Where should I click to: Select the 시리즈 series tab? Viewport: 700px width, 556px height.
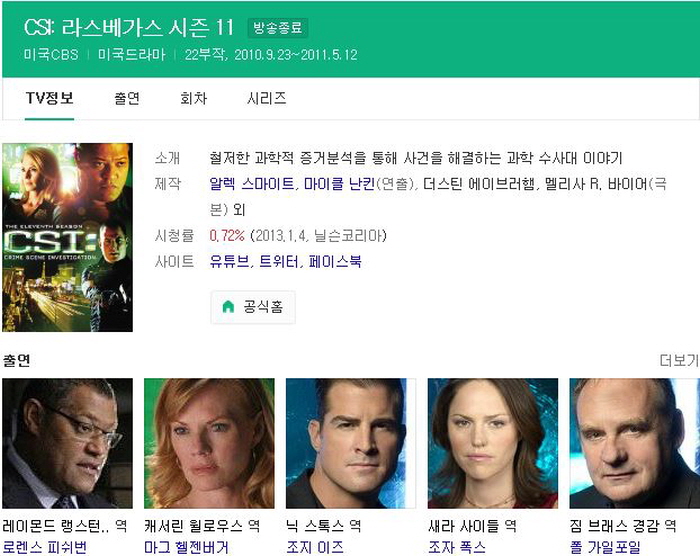pyautogui.click(x=267, y=98)
